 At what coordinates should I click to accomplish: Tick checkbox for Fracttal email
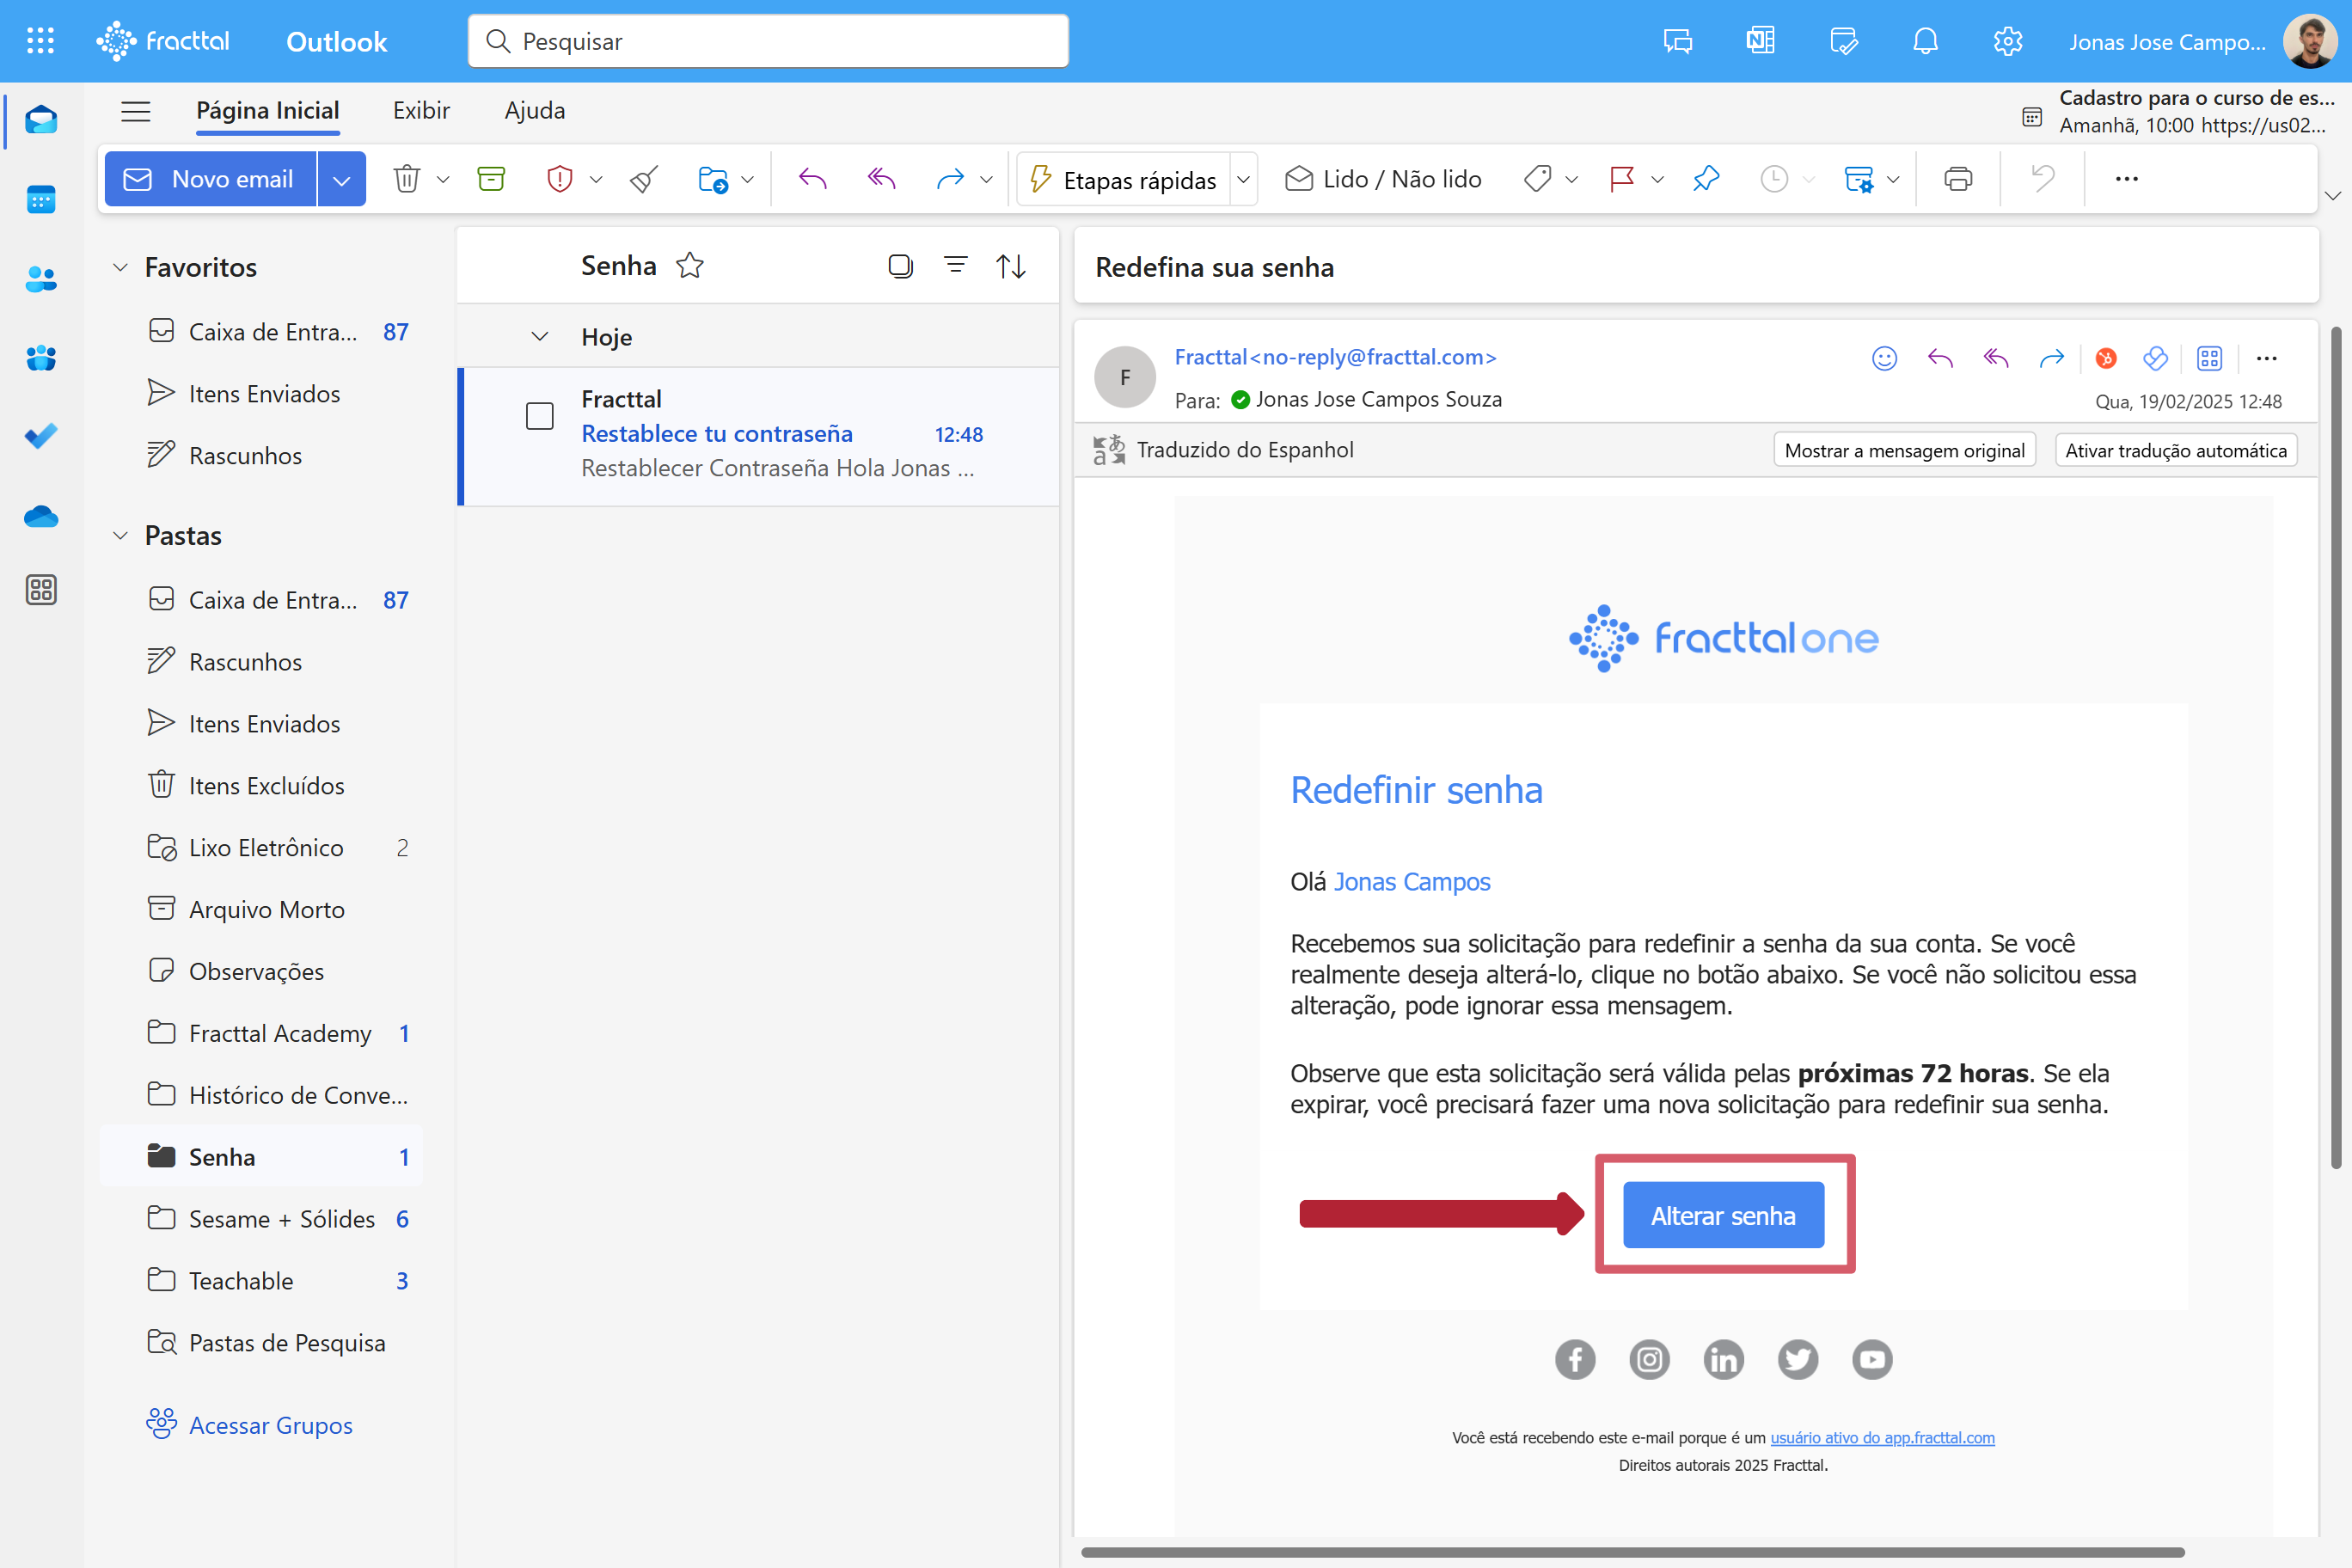coord(540,416)
